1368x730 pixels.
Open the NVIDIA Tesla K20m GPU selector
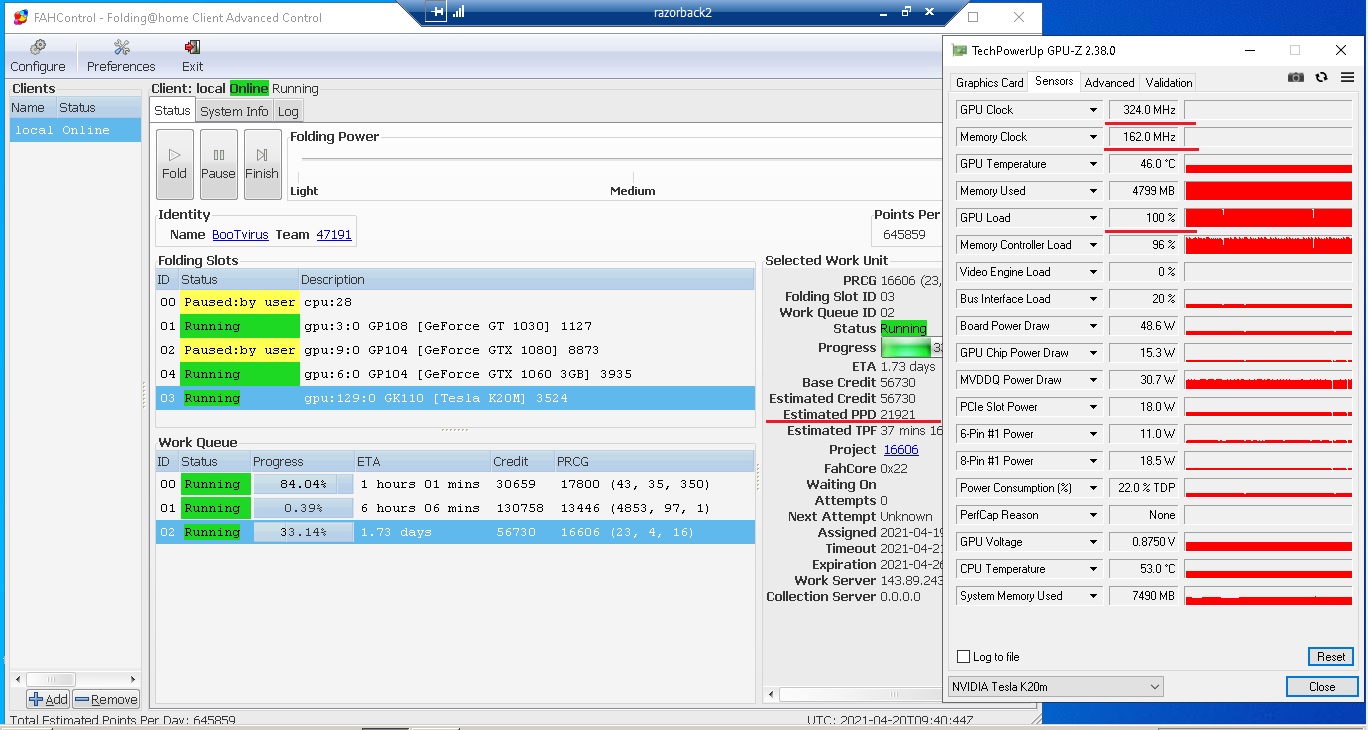1056,687
